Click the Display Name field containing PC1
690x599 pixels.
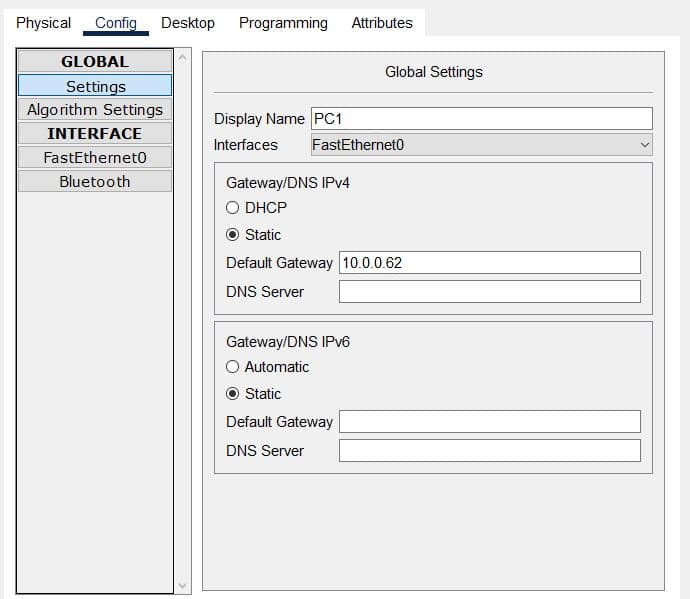pyautogui.click(x=481, y=118)
